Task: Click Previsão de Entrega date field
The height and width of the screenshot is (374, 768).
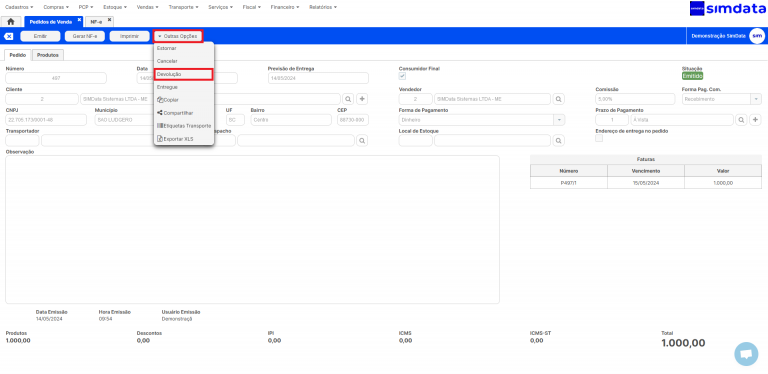Action: click(318, 78)
